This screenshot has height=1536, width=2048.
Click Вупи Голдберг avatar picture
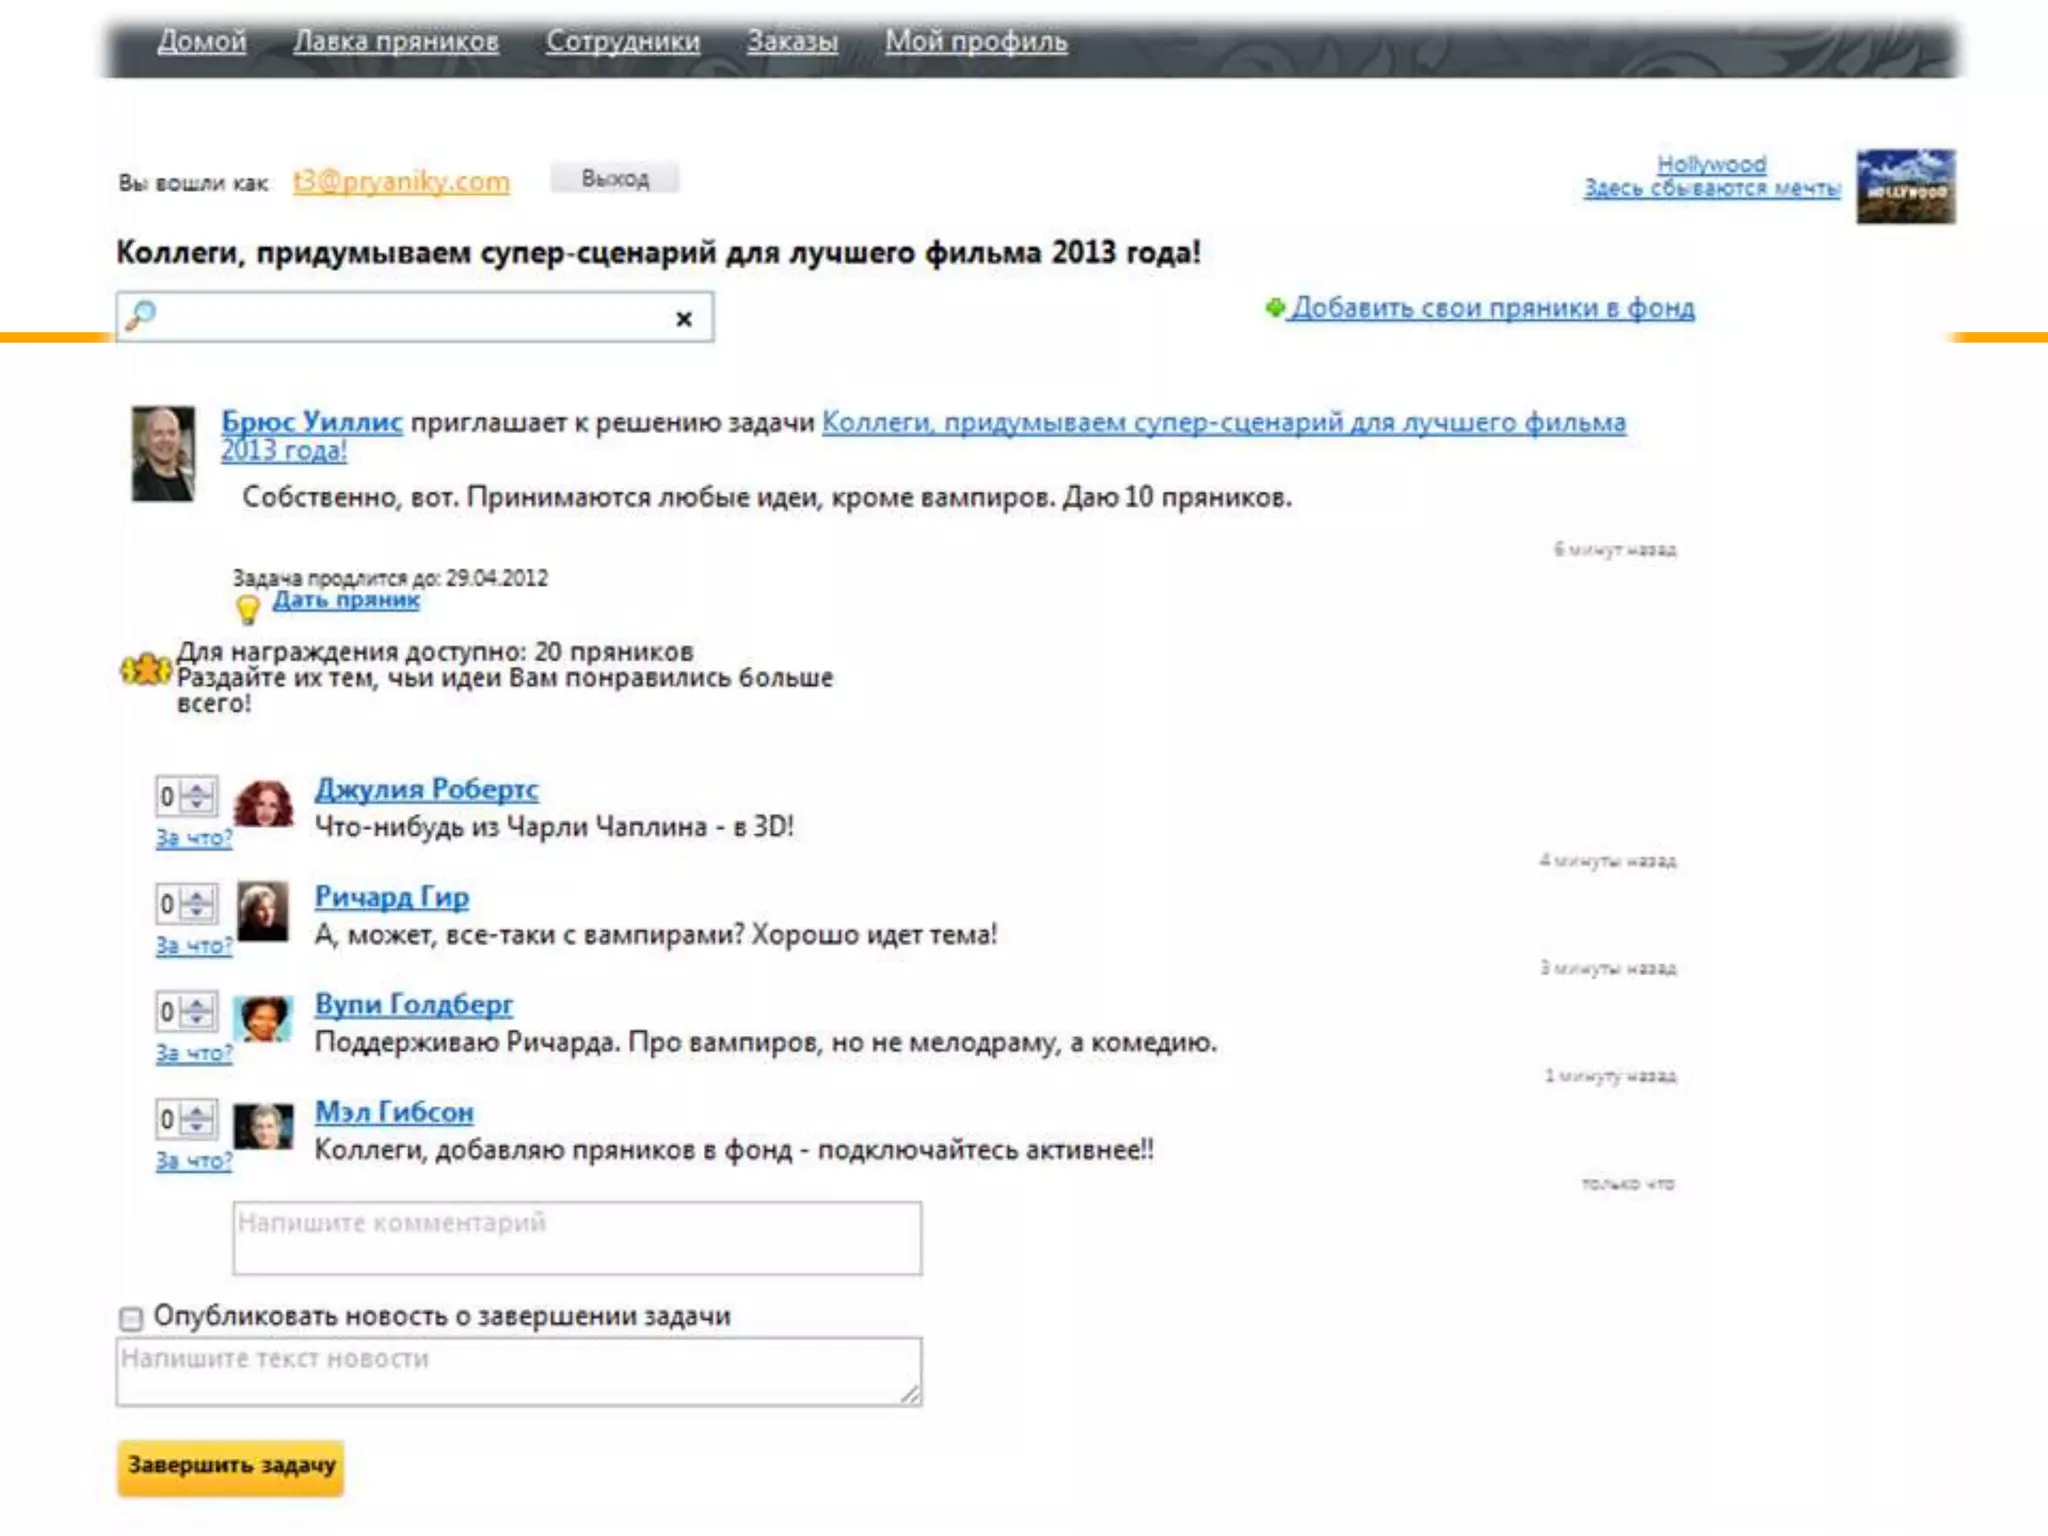click(x=264, y=1018)
